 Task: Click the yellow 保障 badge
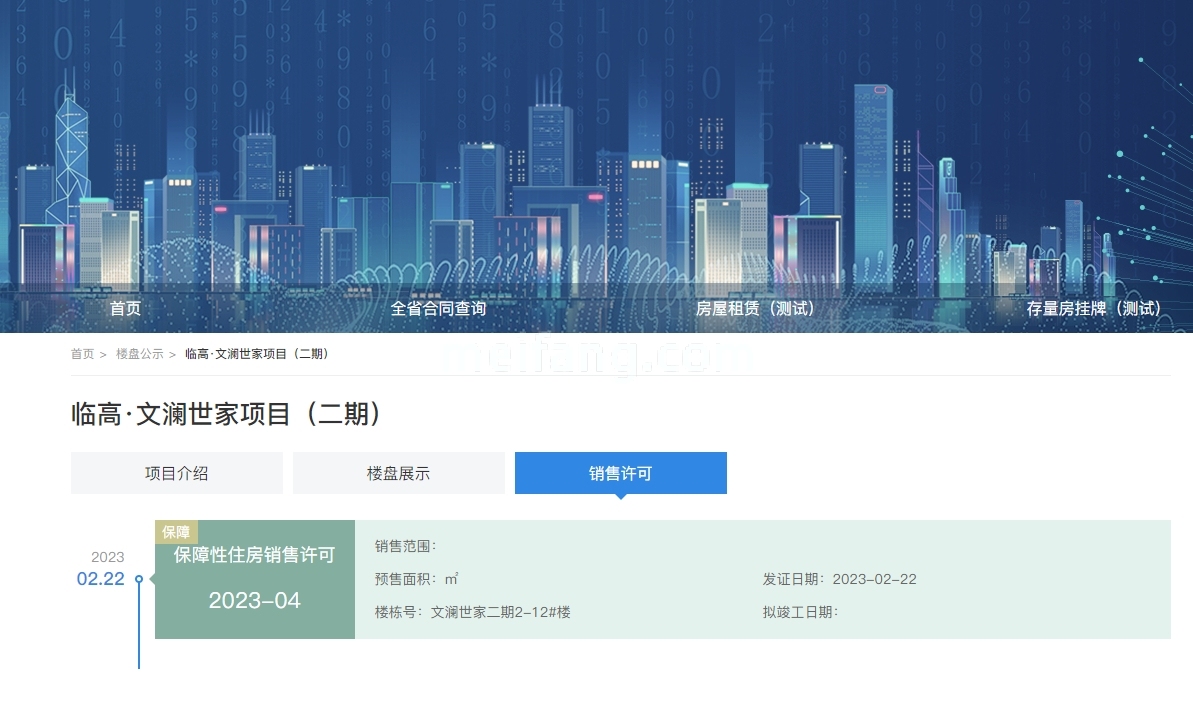click(x=176, y=532)
